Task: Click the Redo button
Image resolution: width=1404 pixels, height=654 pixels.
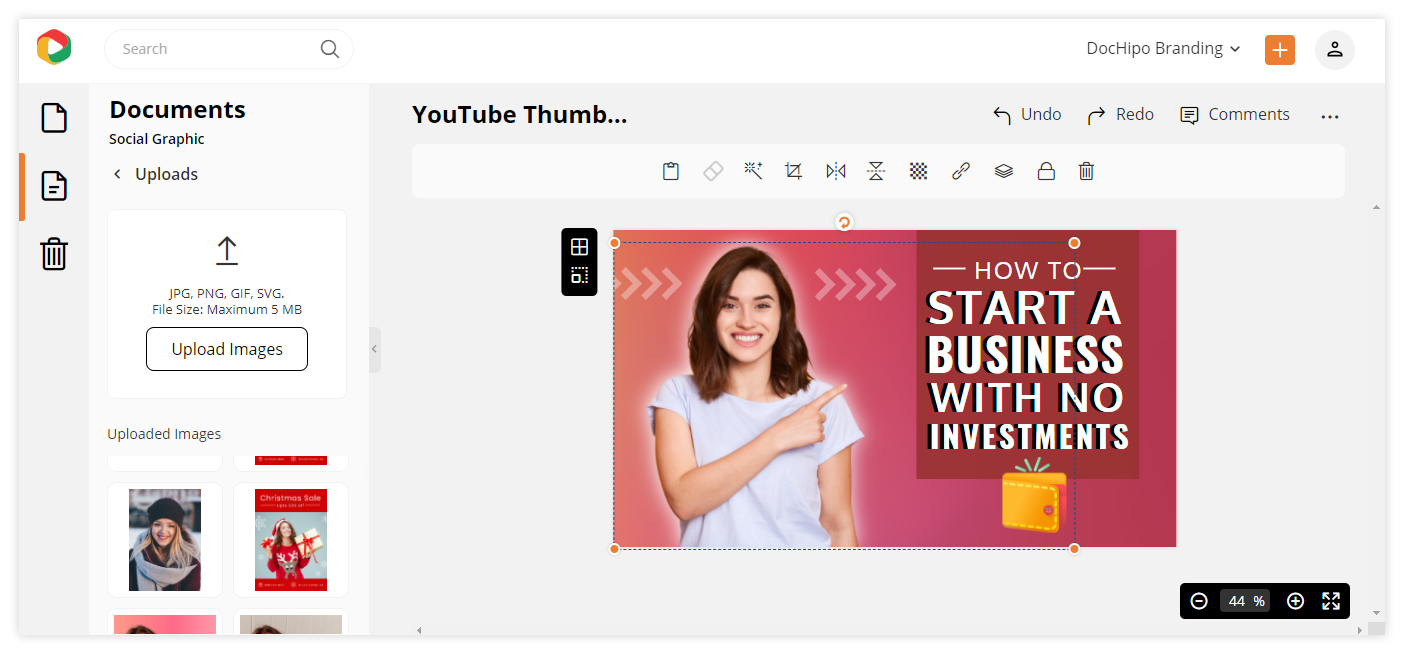Action: pyautogui.click(x=1121, y=115)
